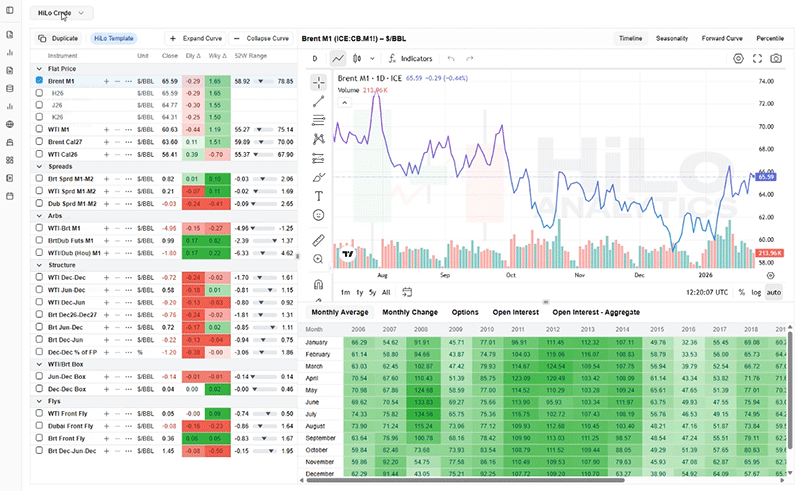Screen dimensions: 800x491
Task: Check the Jun-Dec Box checkbox
Action: (x=39, y=376)
